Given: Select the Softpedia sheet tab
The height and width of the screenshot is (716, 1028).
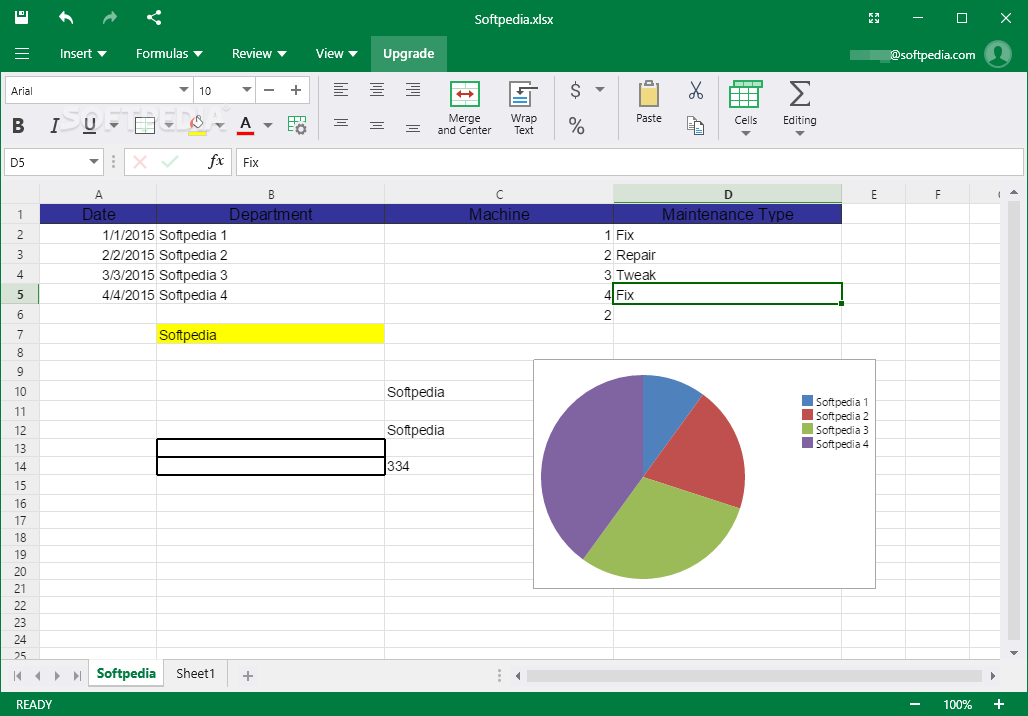Looking at the screenshot, I should coord(126,673).
